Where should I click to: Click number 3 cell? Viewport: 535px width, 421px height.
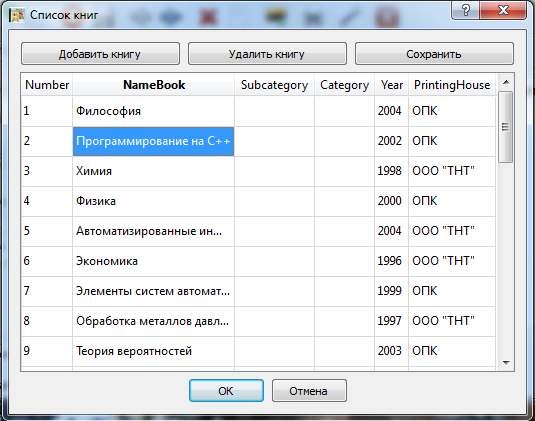coord(47,171)
